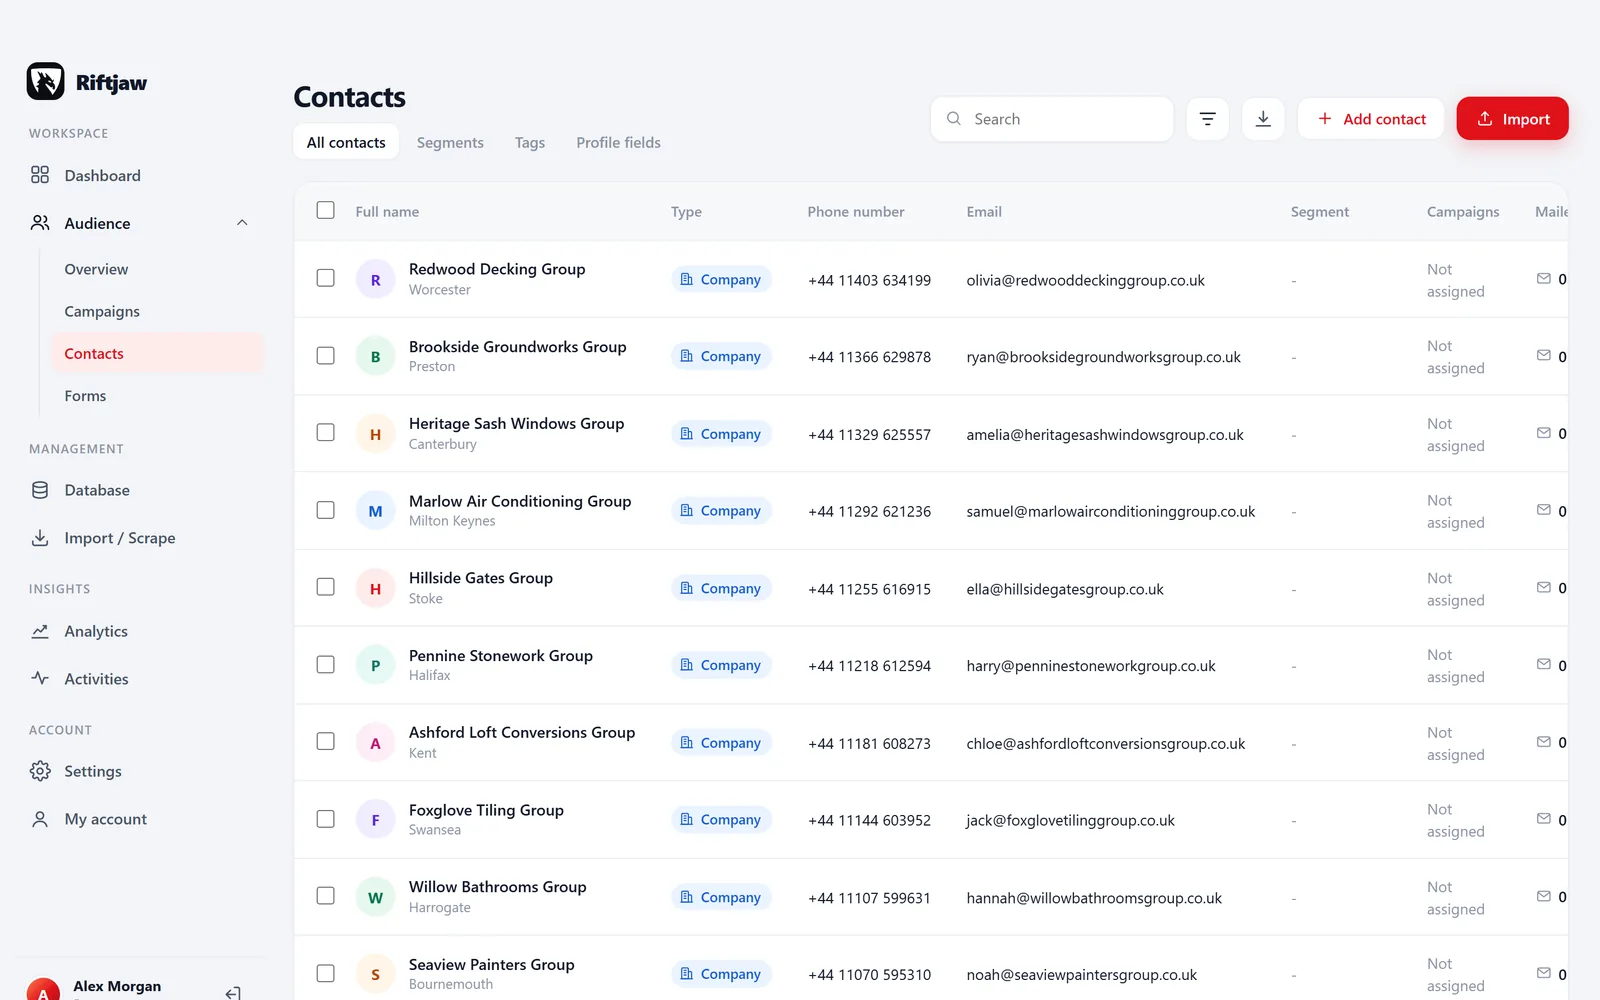Click phone number +44 11255 616915

click(x=869, y=589)
